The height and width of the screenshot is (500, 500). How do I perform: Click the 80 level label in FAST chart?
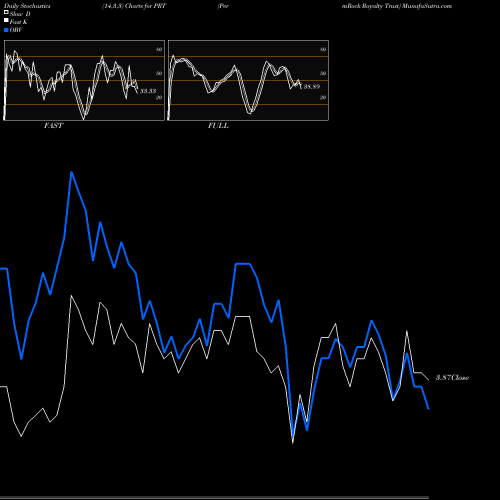159,49
